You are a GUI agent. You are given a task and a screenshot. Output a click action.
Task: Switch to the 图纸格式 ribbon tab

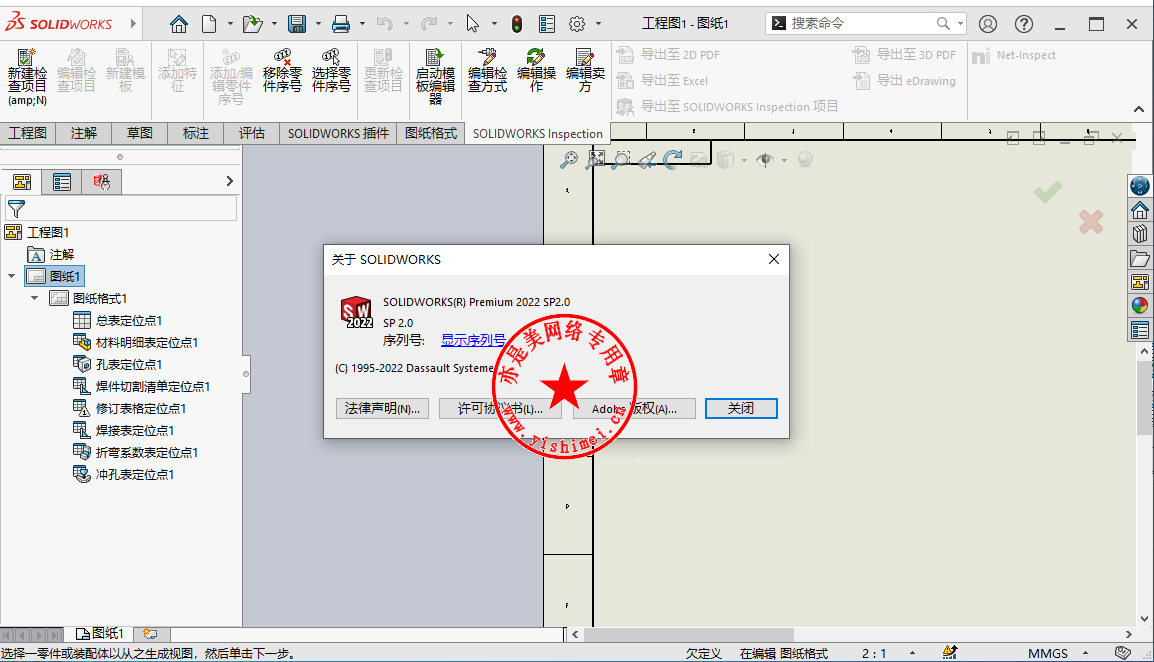click(431, 133)
